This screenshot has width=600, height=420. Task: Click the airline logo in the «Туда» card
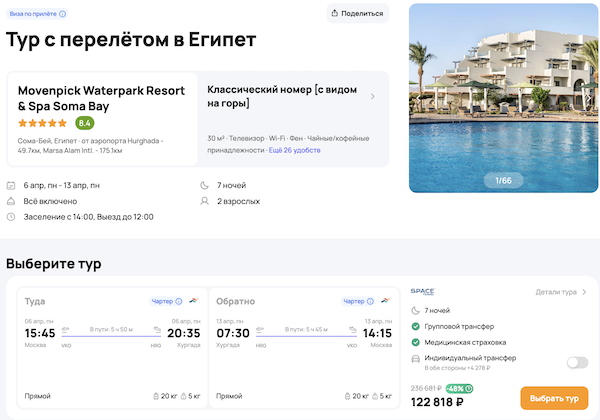192,301
